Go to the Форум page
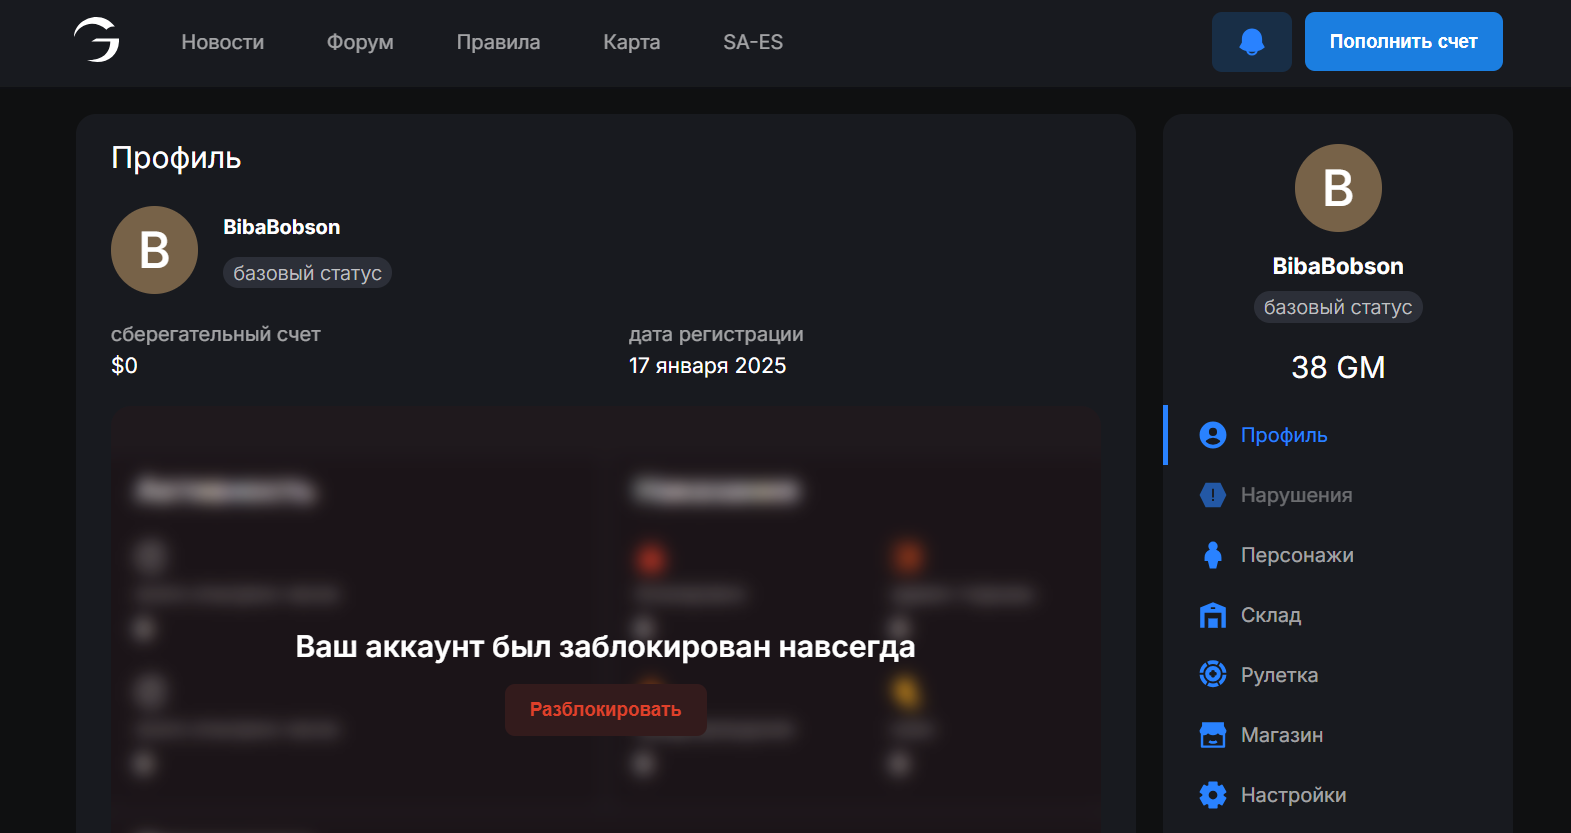 click(360, 42)
